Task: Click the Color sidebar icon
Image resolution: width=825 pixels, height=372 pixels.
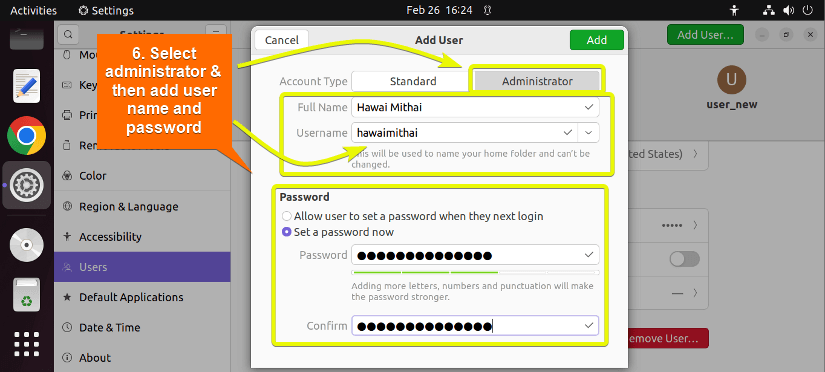Action: (67, 176)
